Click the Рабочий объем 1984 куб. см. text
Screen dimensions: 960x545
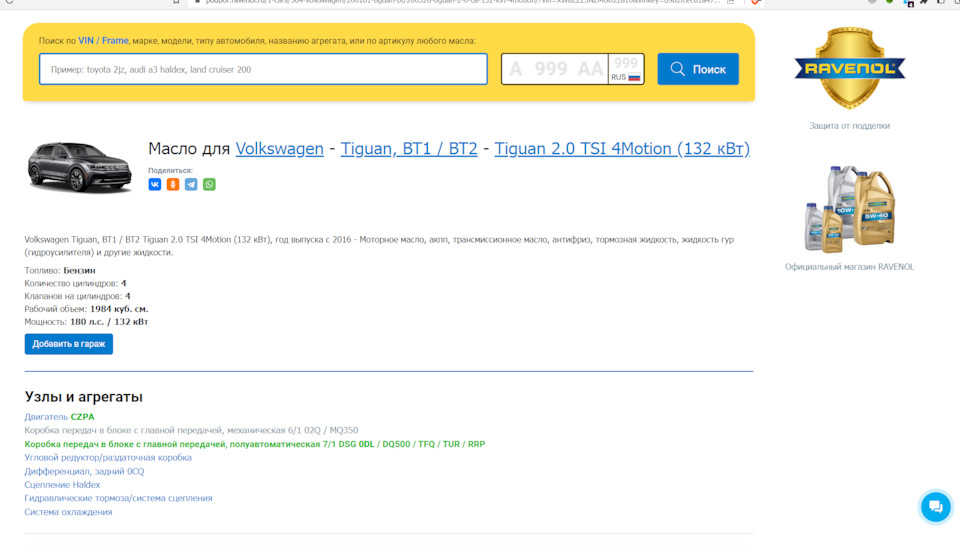pos(86,309)
